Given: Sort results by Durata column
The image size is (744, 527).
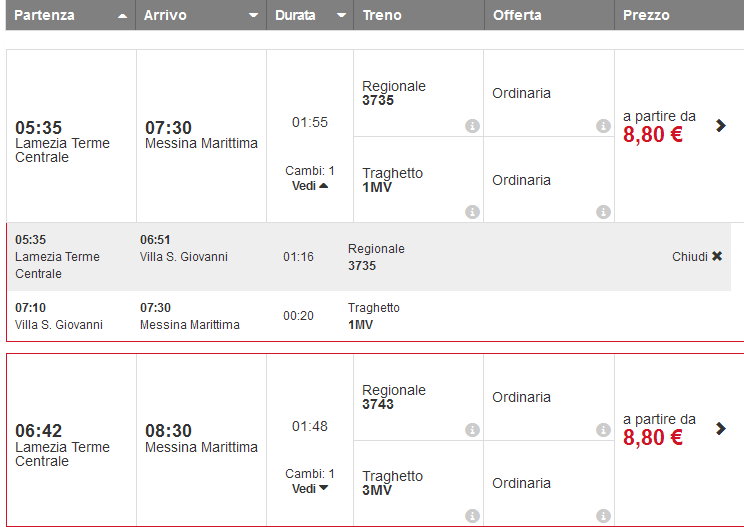Looking at the screenshot, I should [309, 16].
